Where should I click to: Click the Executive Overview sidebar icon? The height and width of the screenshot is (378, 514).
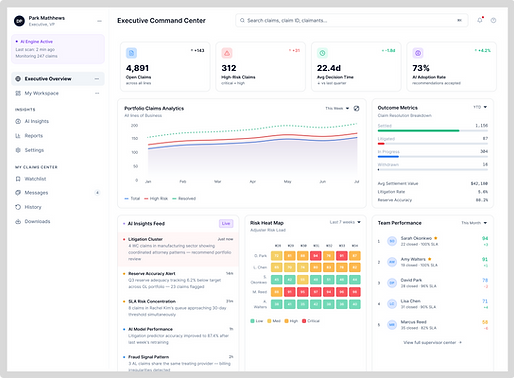[18, 79]
